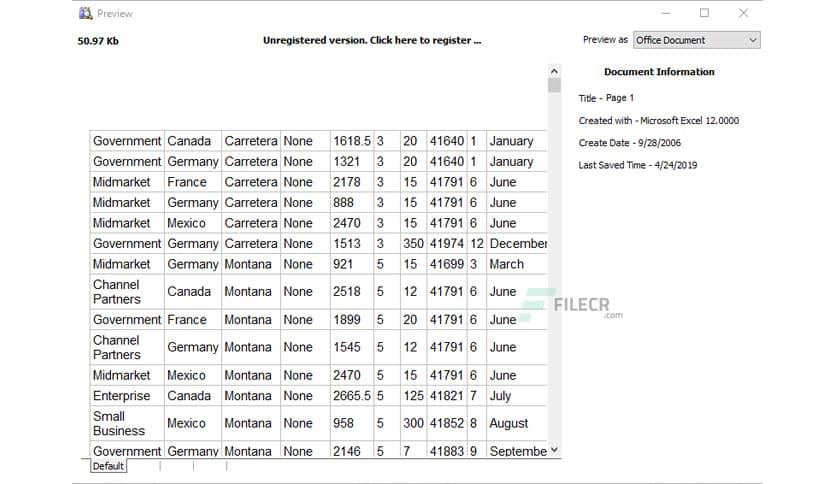This screenshot has height=484, width=836.
Task: Click the '41821' cell
Action: tap(447, 396)
